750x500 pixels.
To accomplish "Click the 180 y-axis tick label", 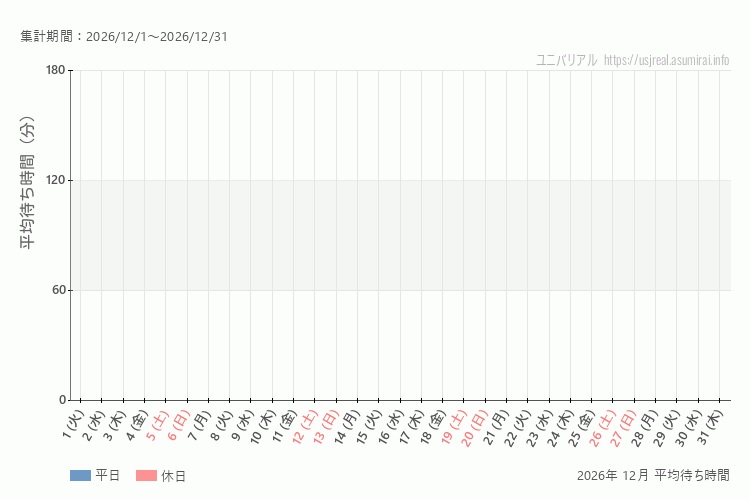I will [55, 70].
